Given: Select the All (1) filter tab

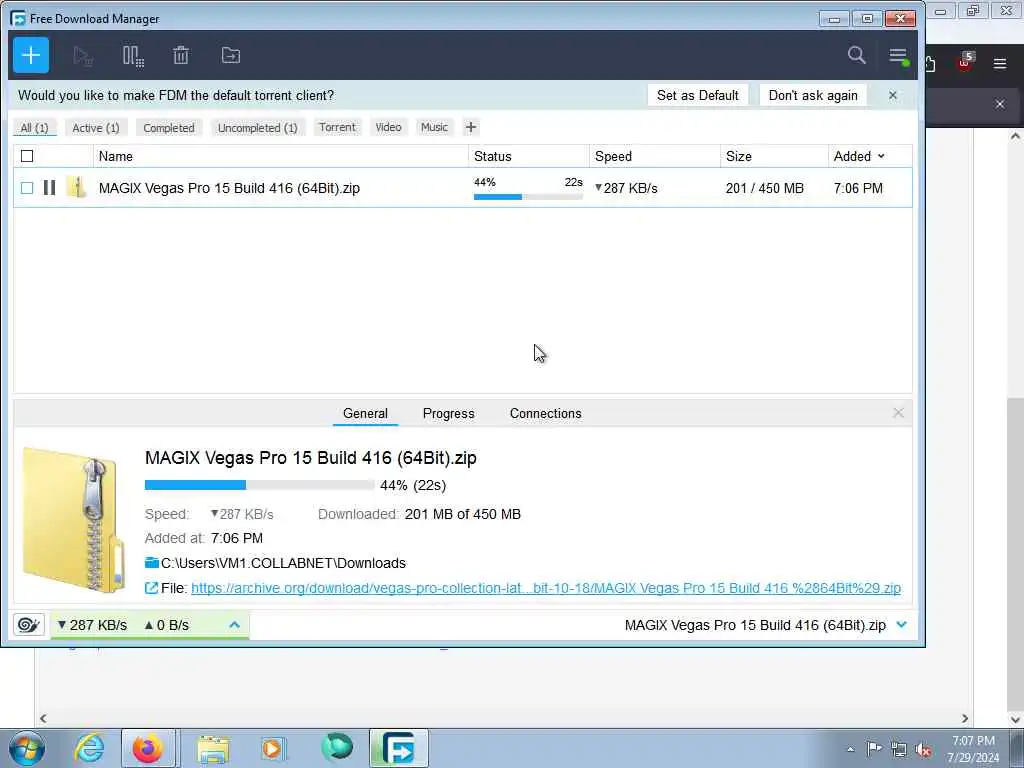Looking at the screenshot, I should tap(35, 128).
